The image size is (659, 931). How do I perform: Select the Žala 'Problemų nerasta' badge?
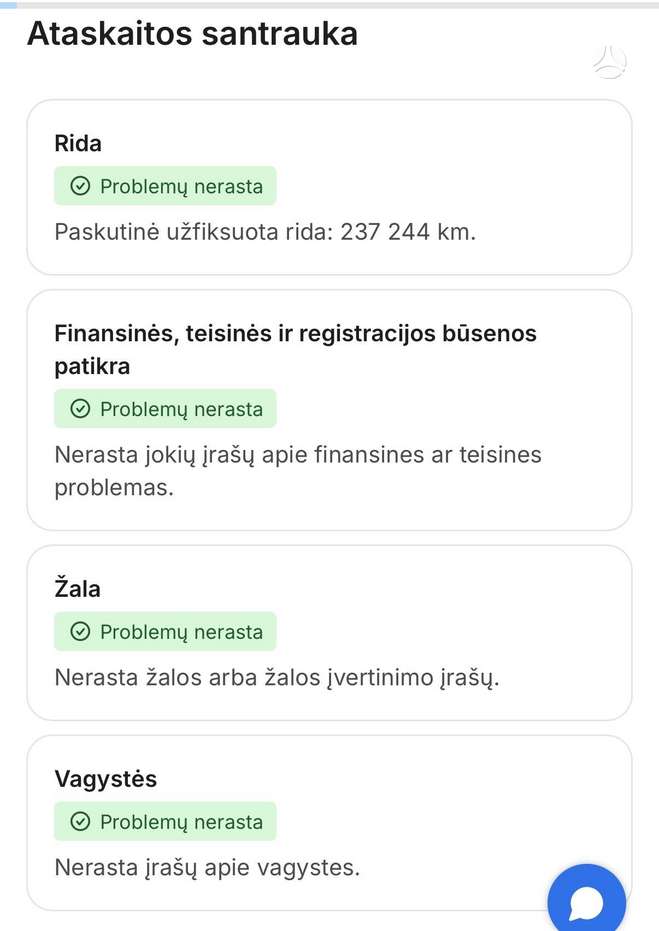[x=165, y=631]
